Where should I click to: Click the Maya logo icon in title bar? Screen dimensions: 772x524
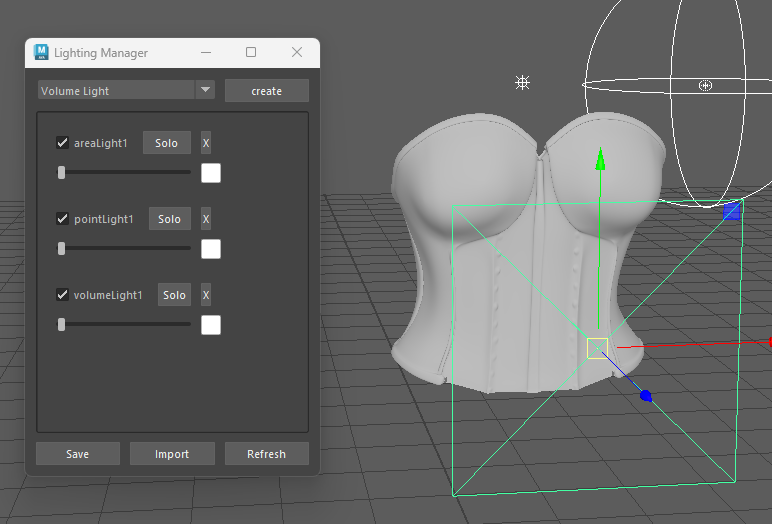(41, 52)
